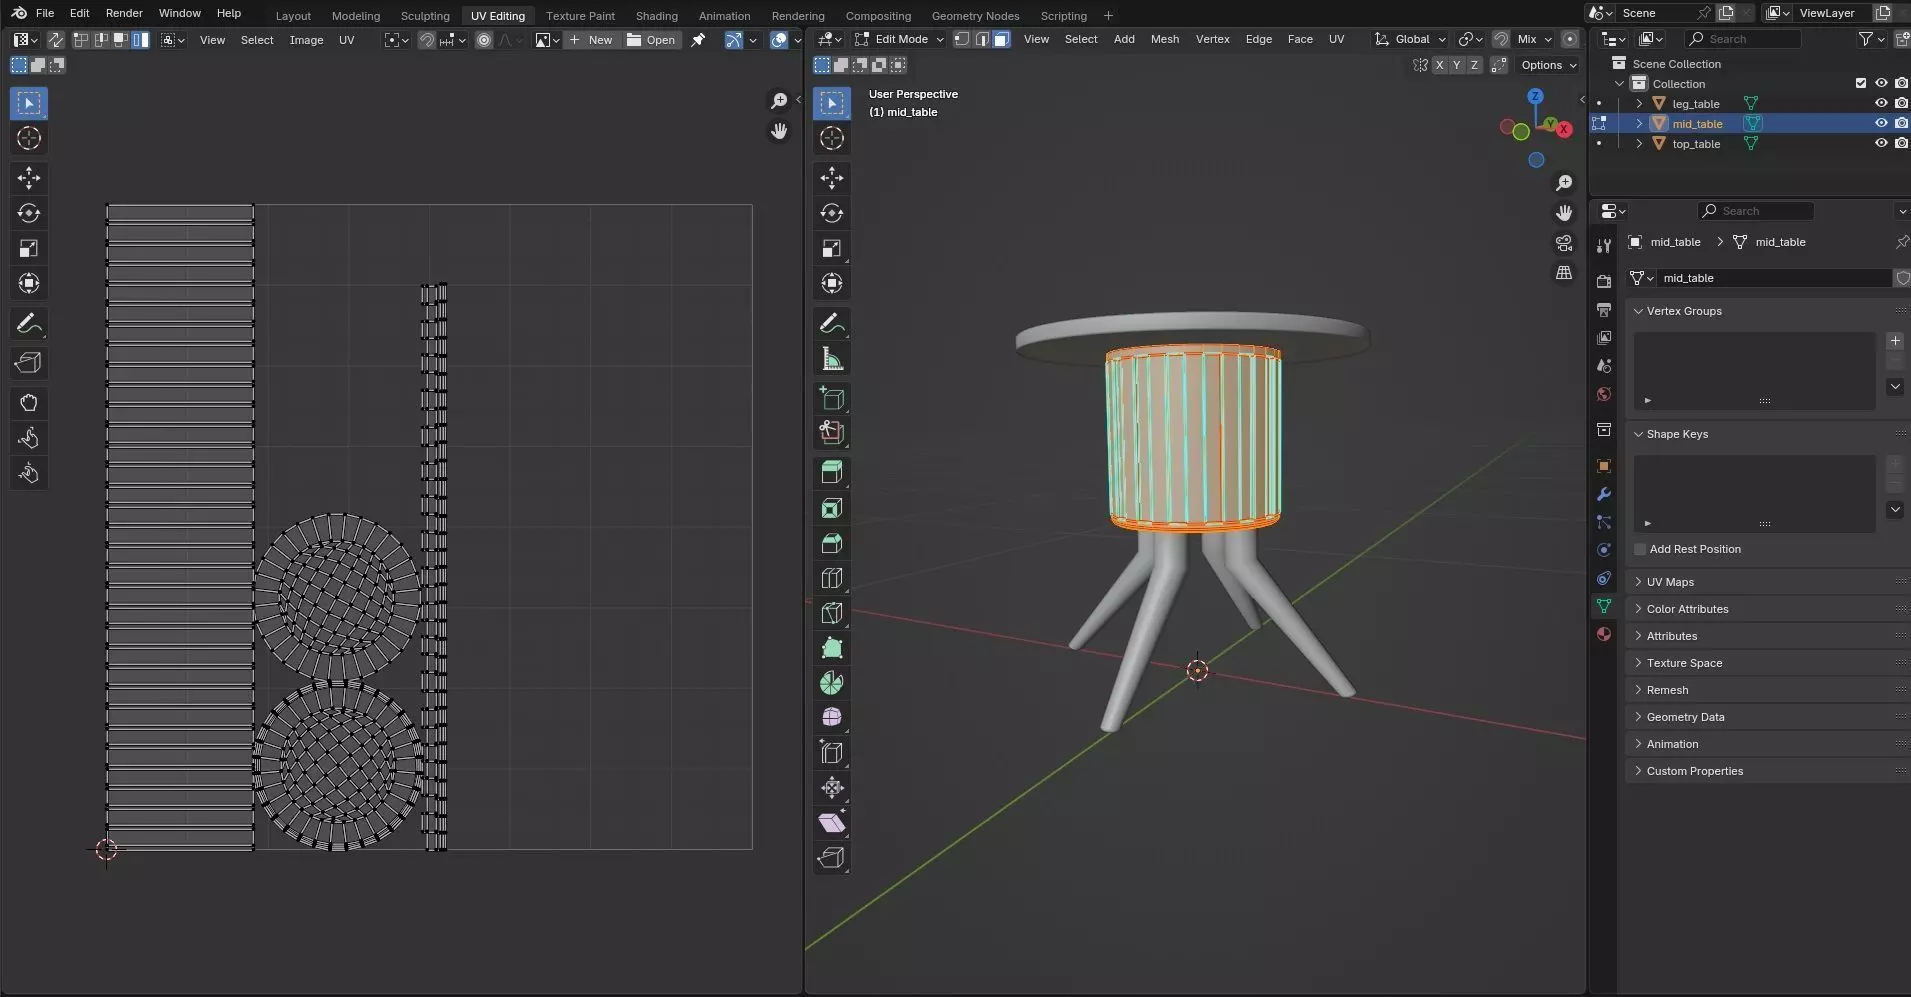The width and height of the screenshot is (1911, 997).
Task: Toggle snapping in 3D viewport header
Action: tap(1501, 39)
